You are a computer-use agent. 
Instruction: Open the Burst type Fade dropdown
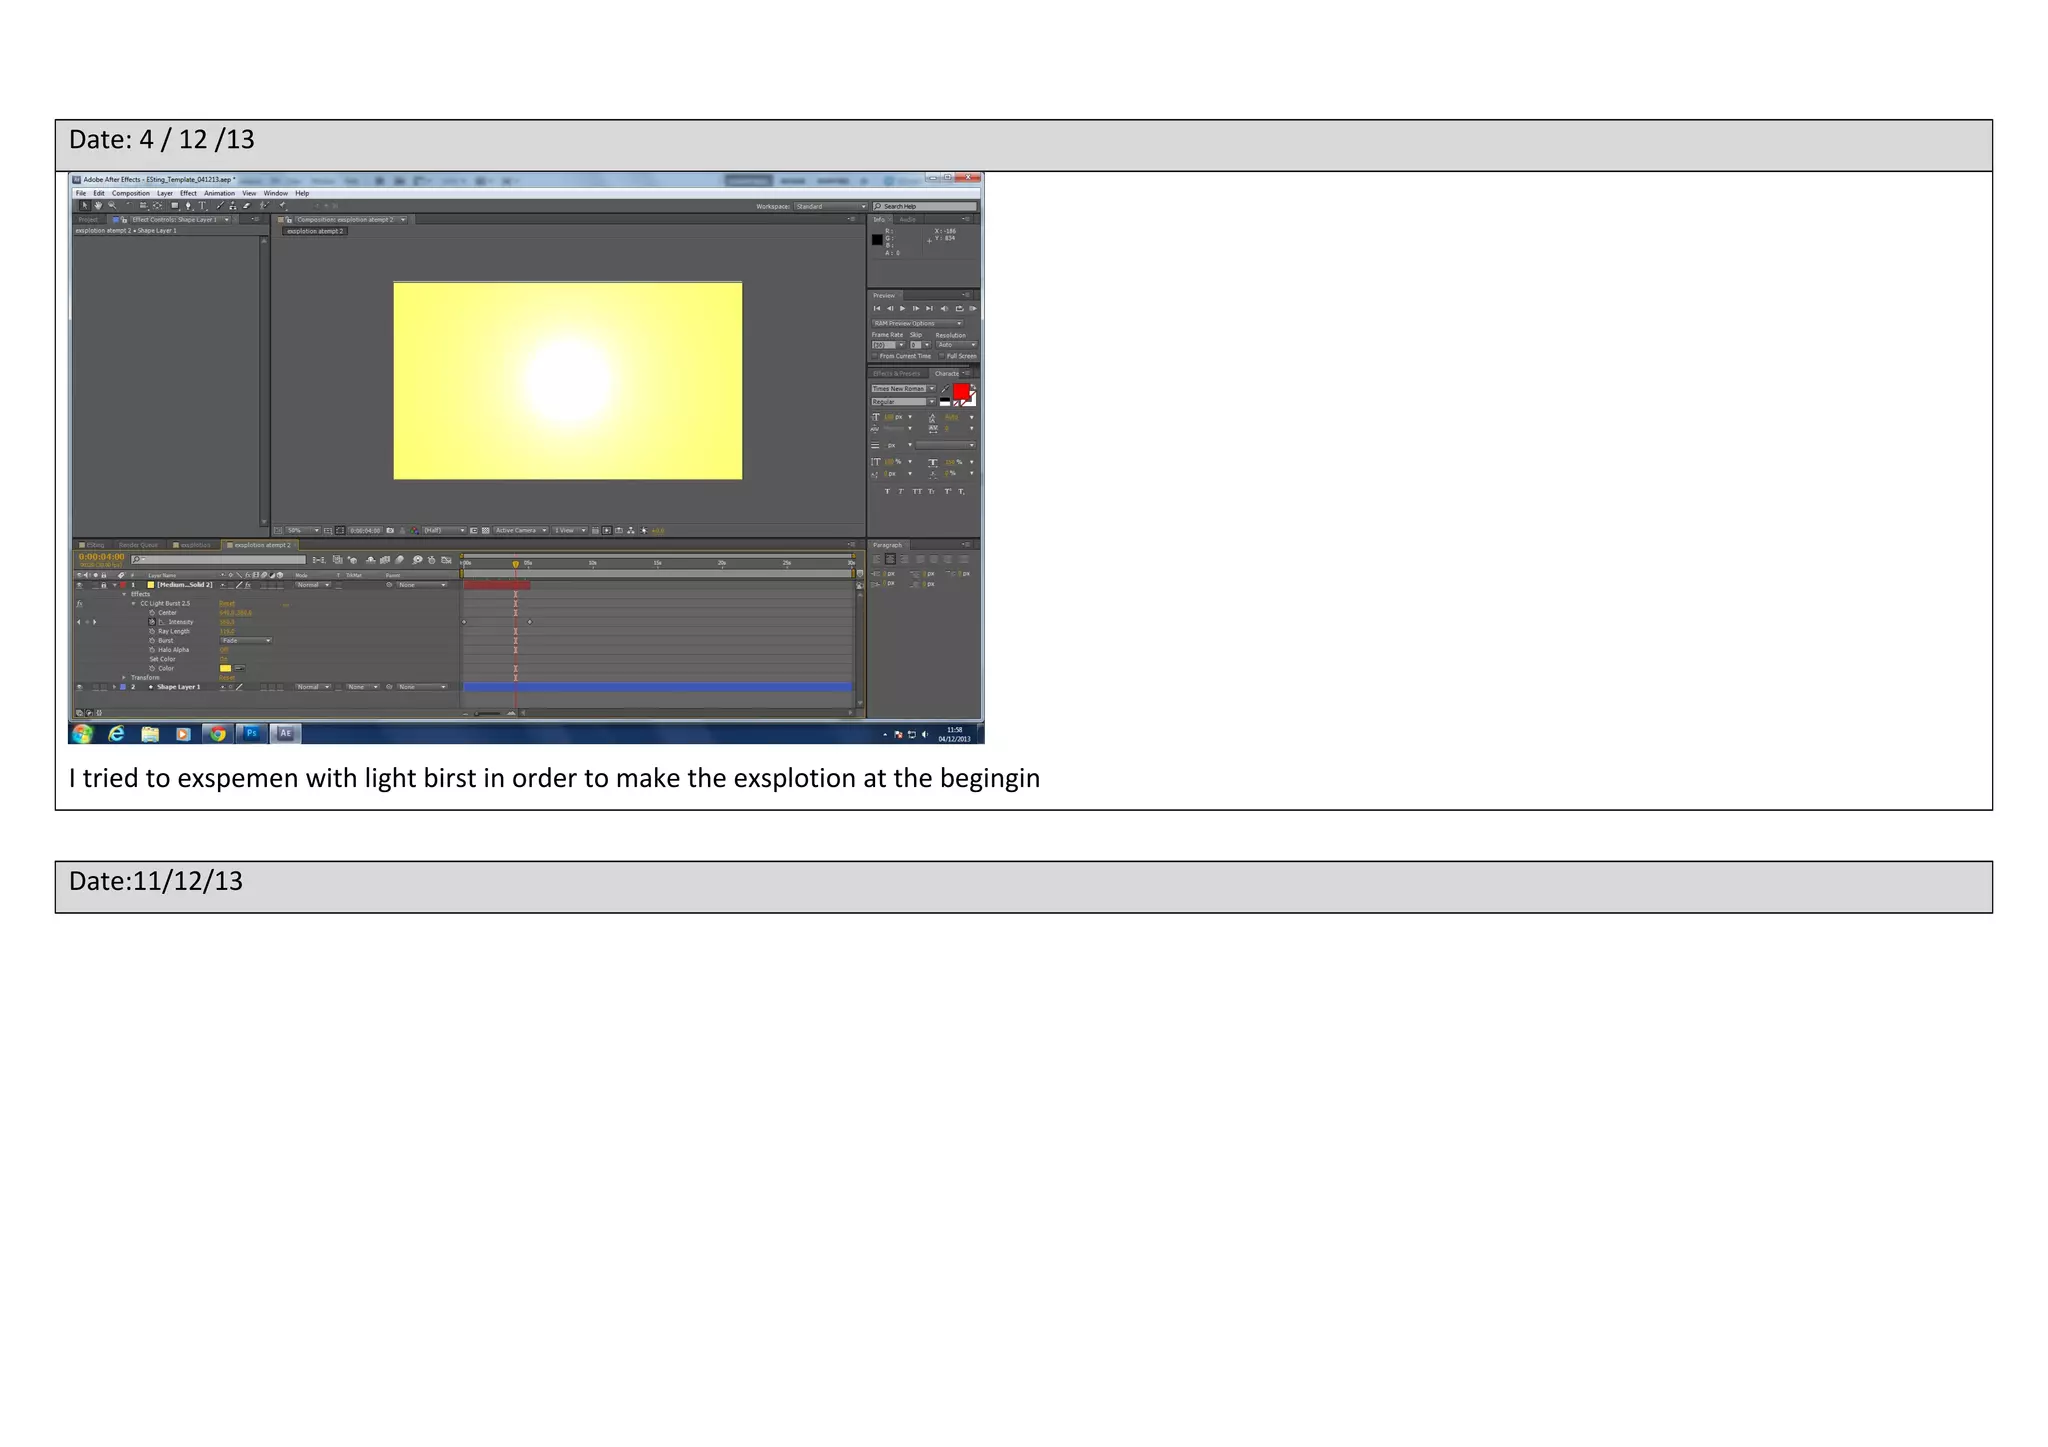click(x=246, y=641)
